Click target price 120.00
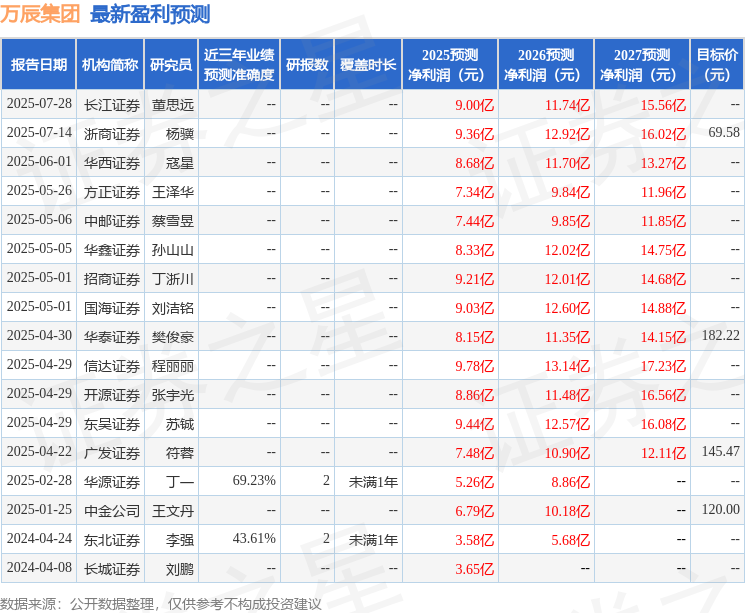 tap(721, 509)
